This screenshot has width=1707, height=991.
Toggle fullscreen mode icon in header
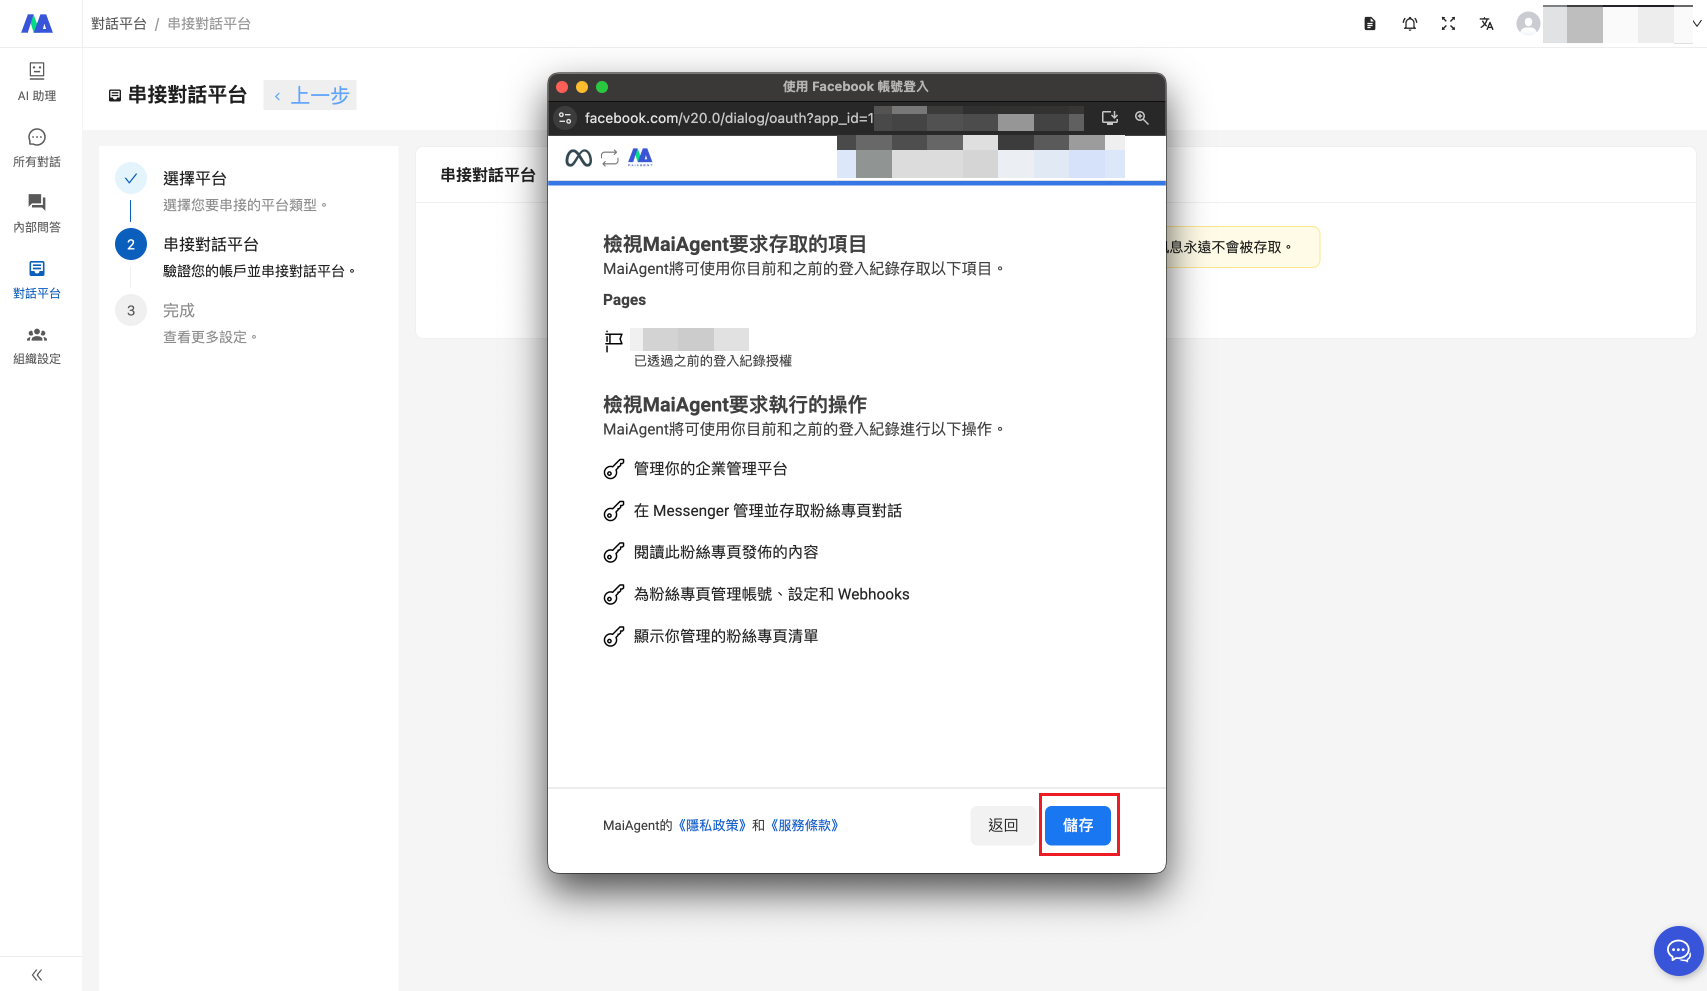coord(1448,24)
